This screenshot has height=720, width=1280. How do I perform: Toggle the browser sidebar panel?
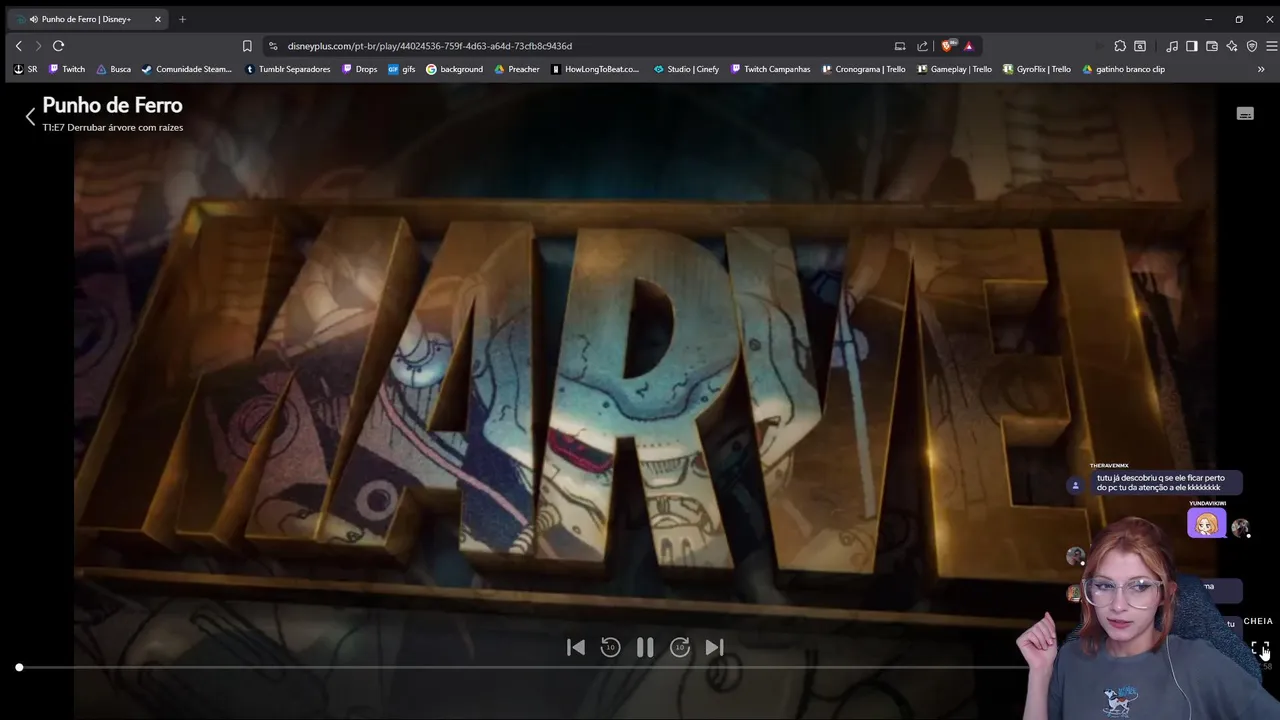(x=1191, y=46)
